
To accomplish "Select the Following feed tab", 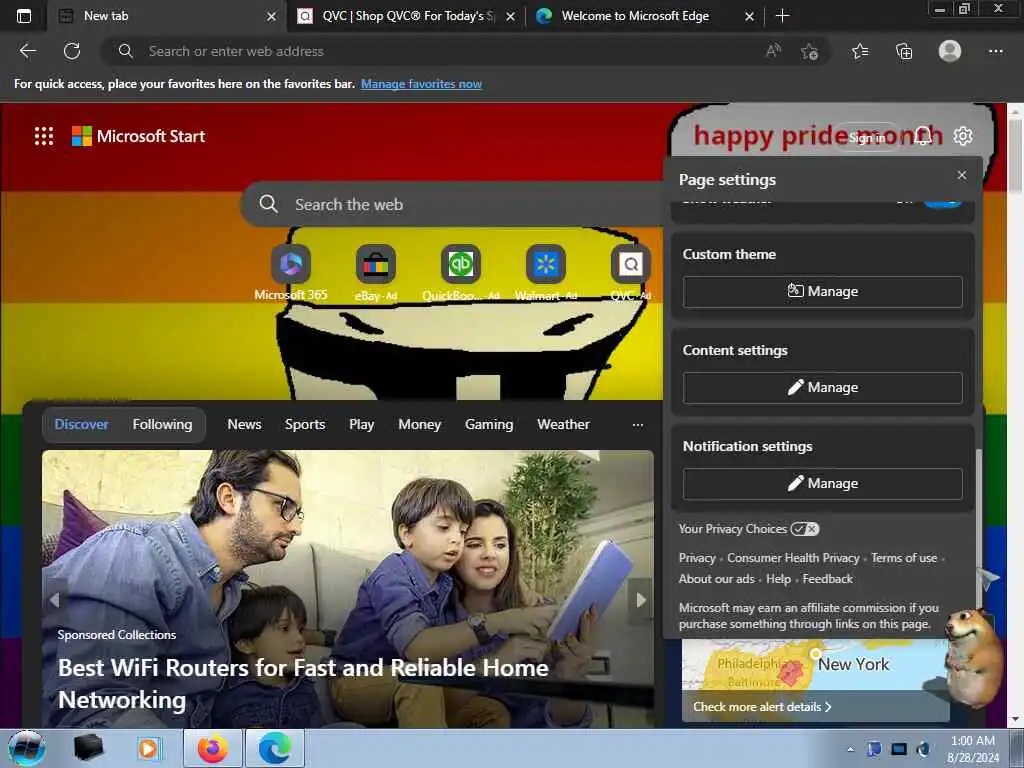I will (x=162, y=424).
